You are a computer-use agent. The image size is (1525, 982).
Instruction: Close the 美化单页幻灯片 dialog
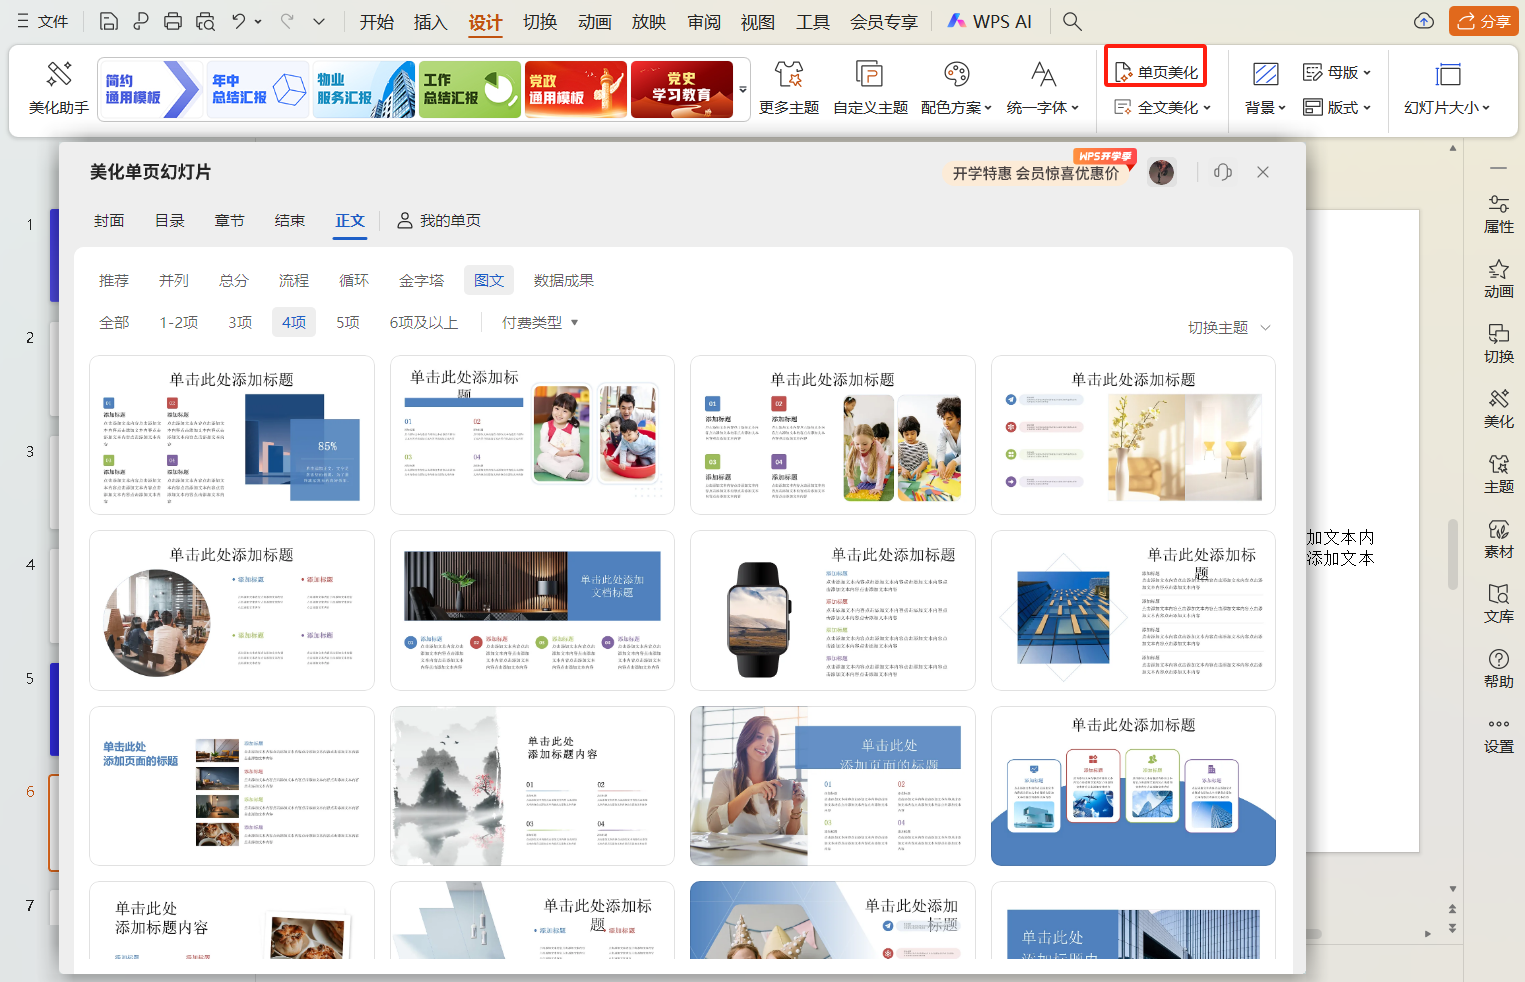(x=1263, y=172)
